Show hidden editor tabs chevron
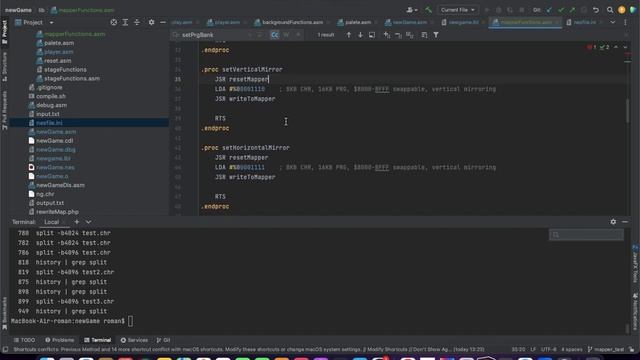Image resolution: width=640 pixels, height=360 pixels. tap(613, 22)
